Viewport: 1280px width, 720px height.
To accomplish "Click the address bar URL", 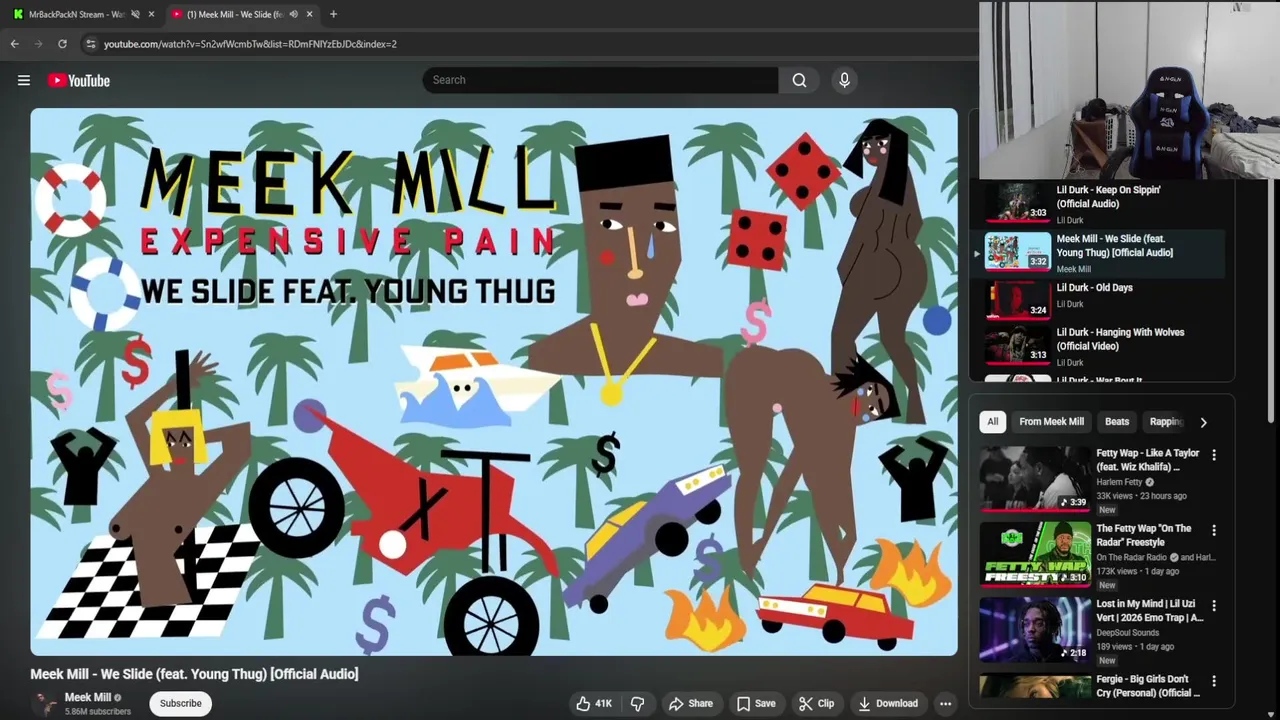I will coord(250,44).
